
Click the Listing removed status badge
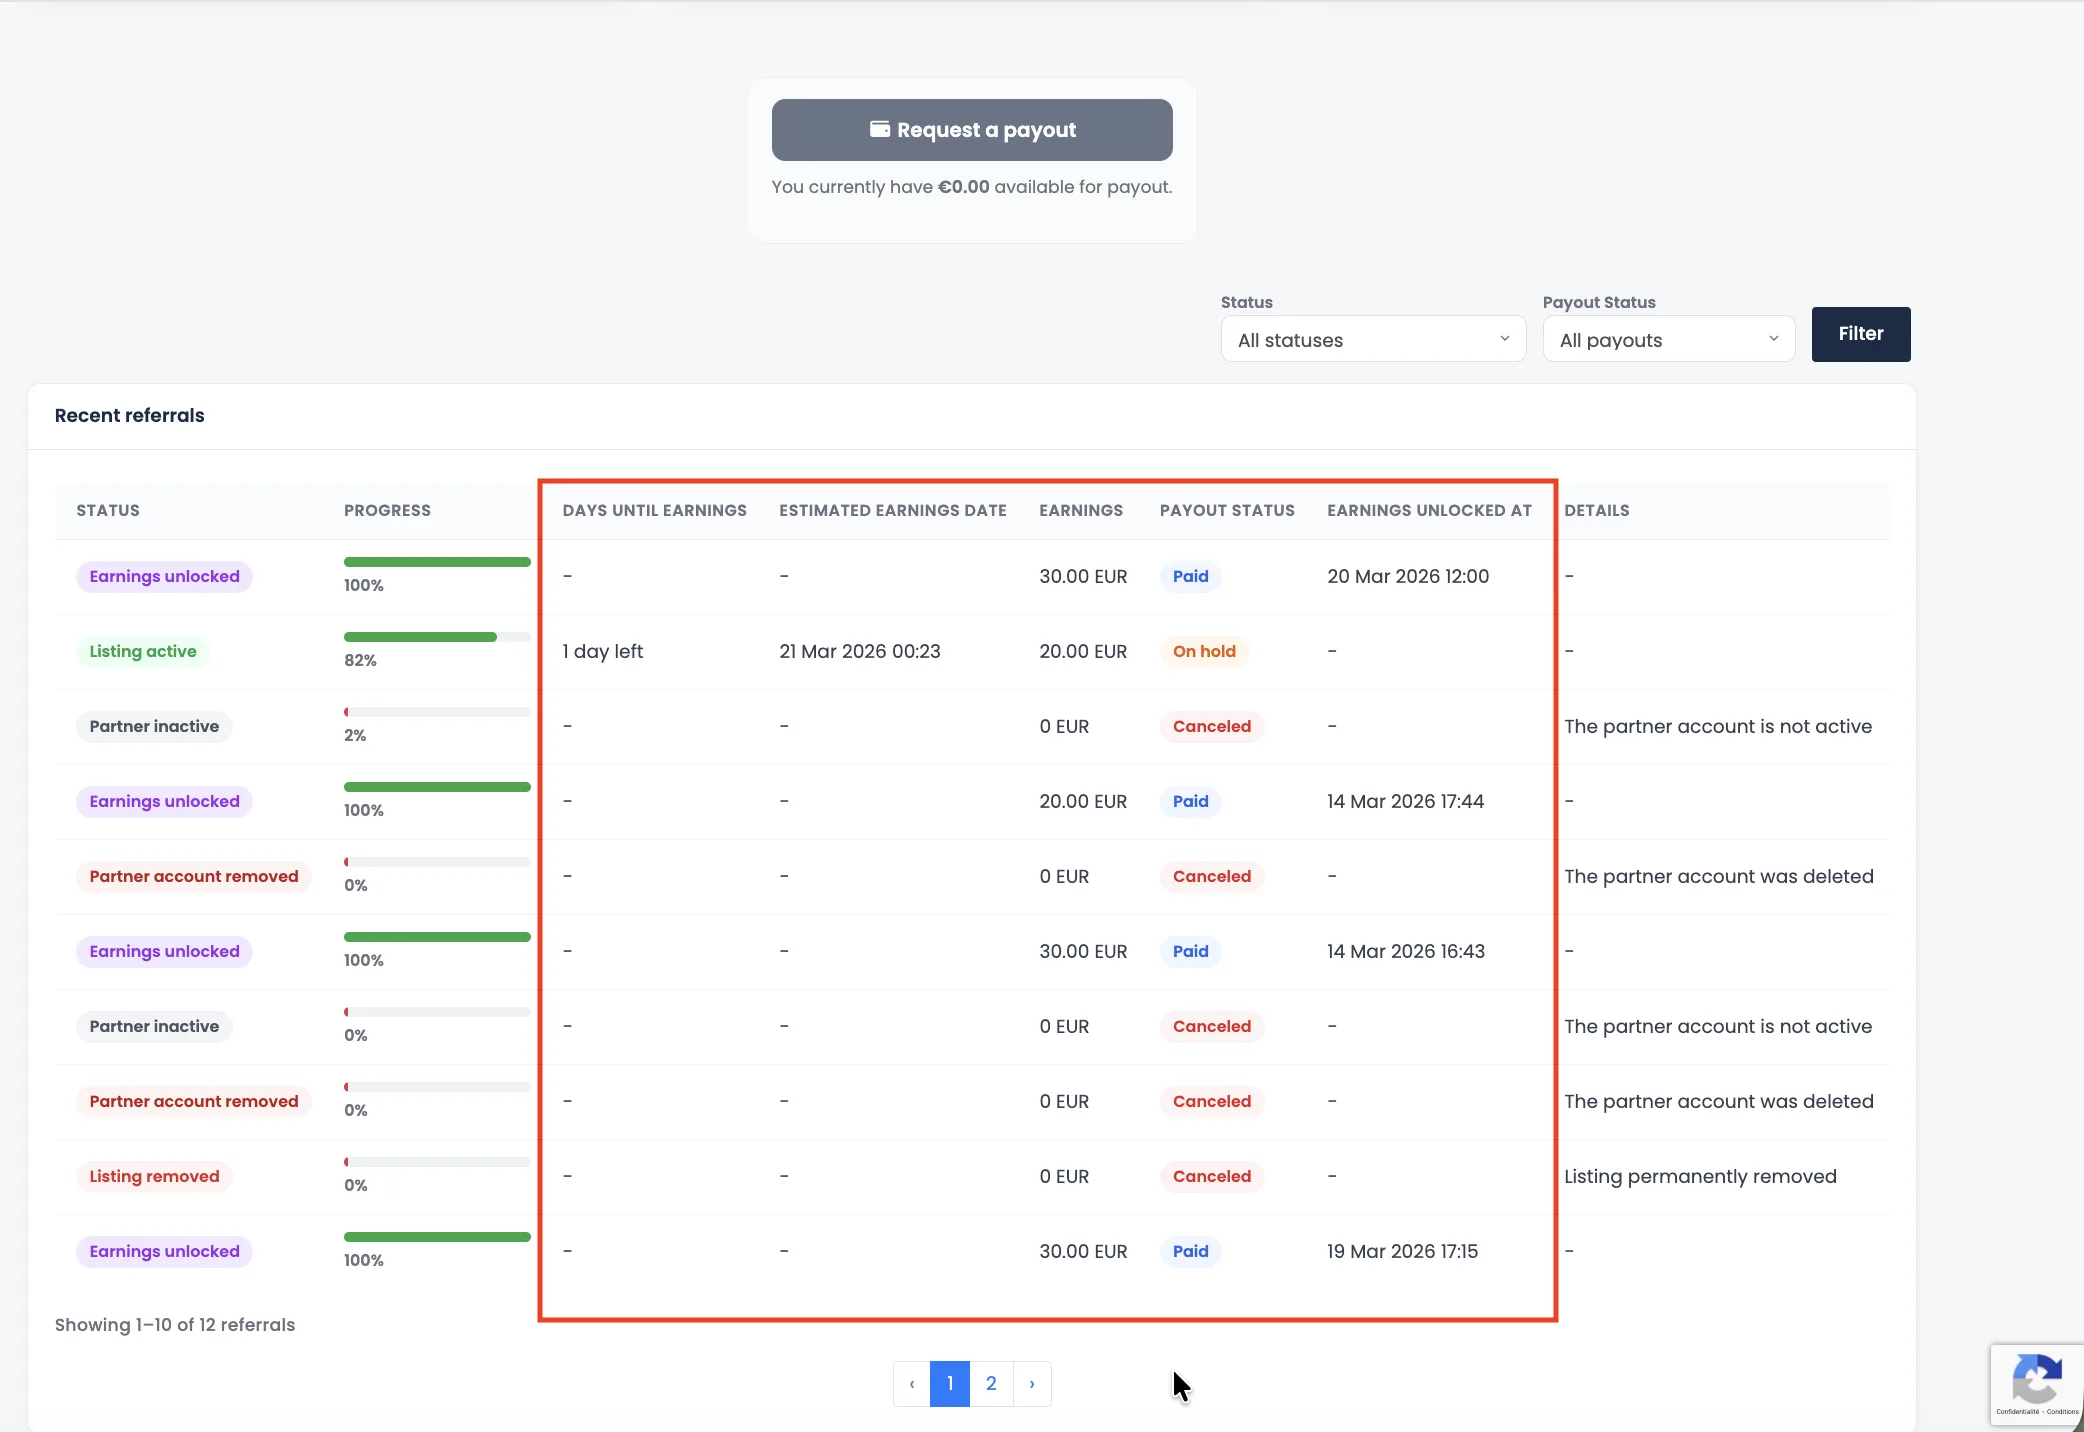154,1177
